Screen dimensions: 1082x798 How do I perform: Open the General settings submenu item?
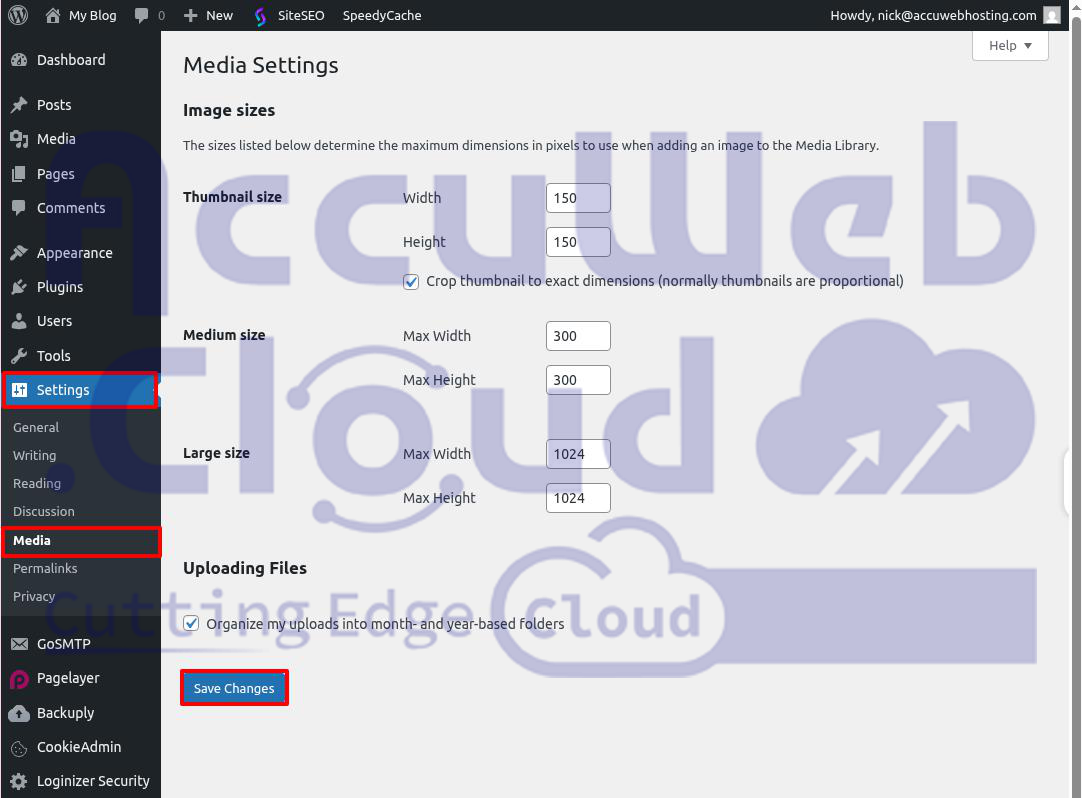(36, 427)
